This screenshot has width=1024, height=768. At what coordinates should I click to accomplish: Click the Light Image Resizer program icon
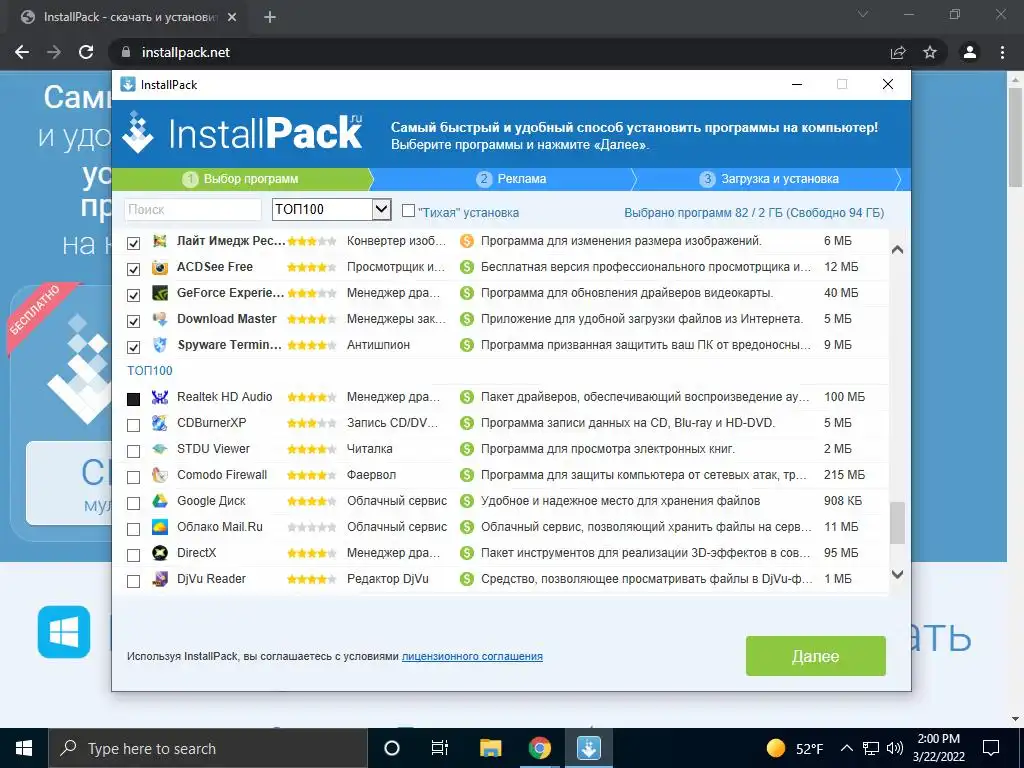(160, 241)
